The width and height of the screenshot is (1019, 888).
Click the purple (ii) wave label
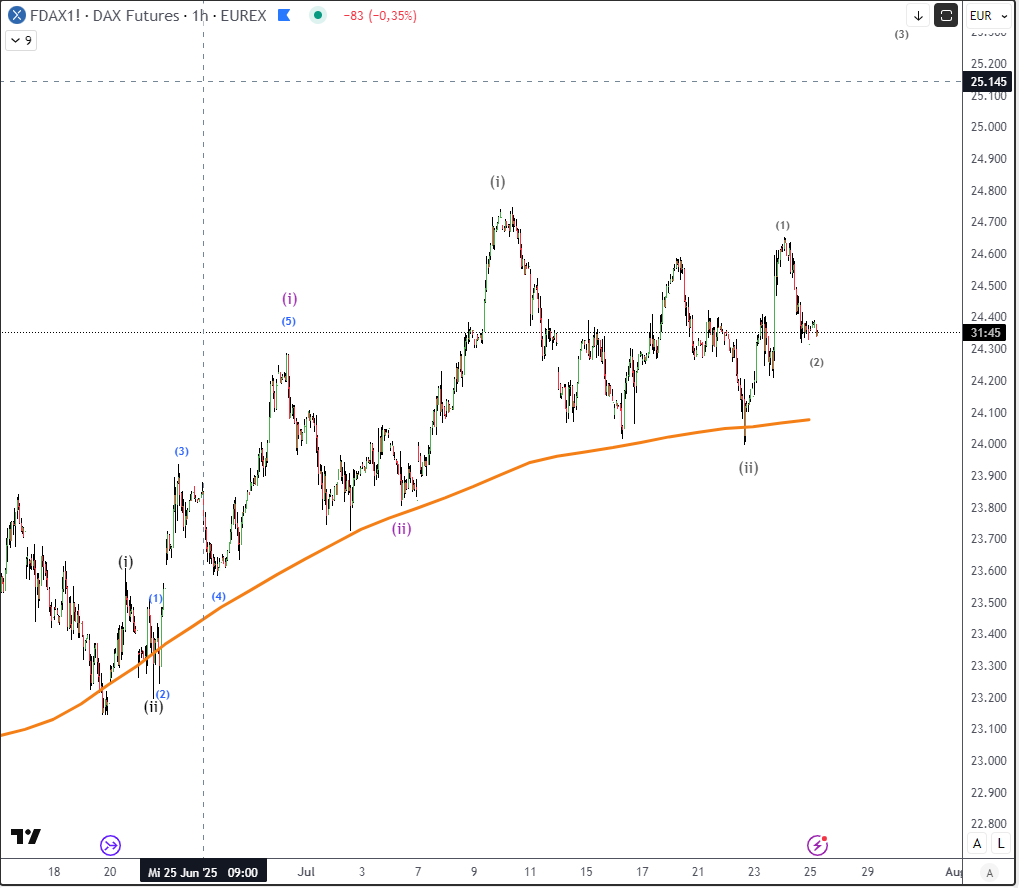coord(401,529)
